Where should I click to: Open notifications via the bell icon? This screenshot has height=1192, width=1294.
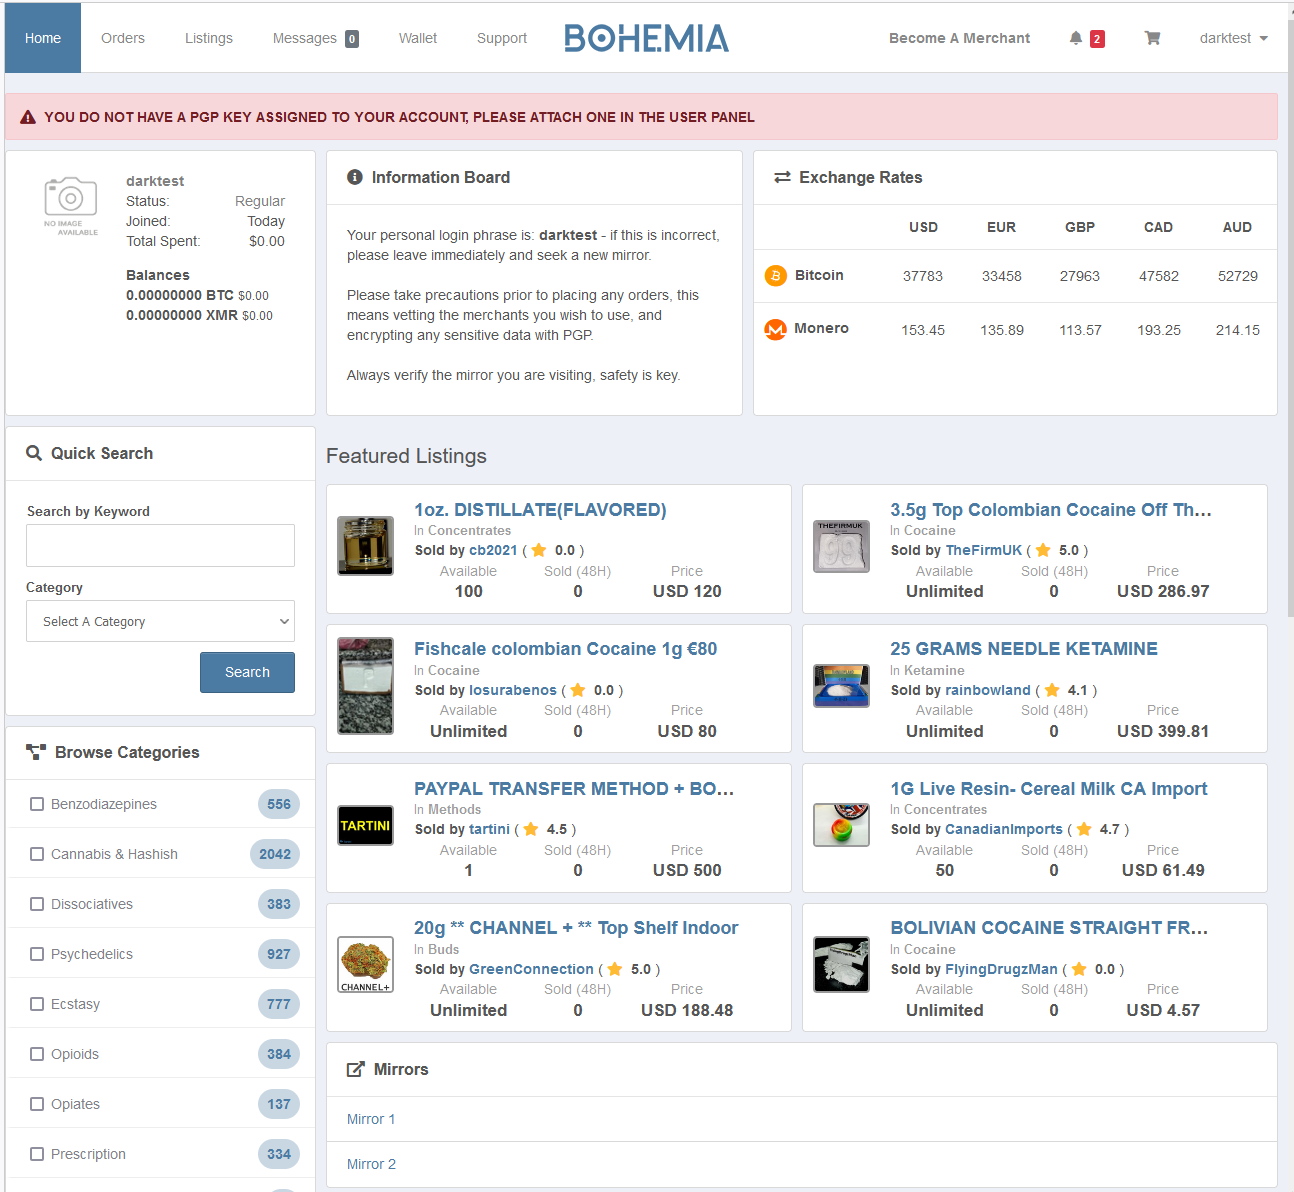[x=1077, y=37]
